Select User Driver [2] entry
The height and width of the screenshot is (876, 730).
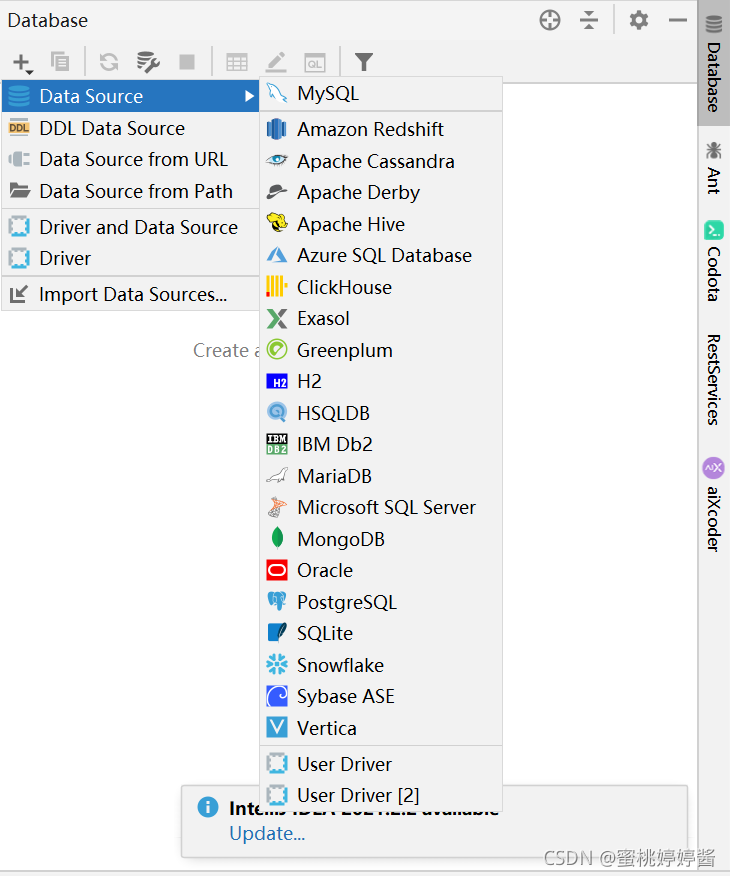(x=381, y=795)
